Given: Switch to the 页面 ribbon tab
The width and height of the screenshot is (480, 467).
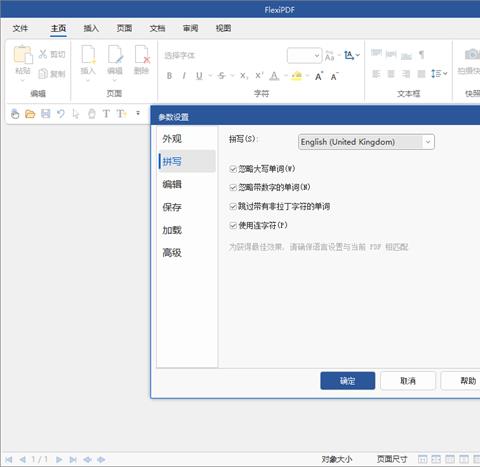Looking at the screenshot, I should point(124,28).
